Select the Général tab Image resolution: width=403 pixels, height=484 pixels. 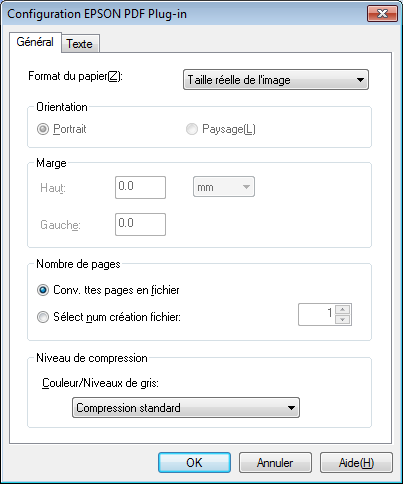point(35,42)
